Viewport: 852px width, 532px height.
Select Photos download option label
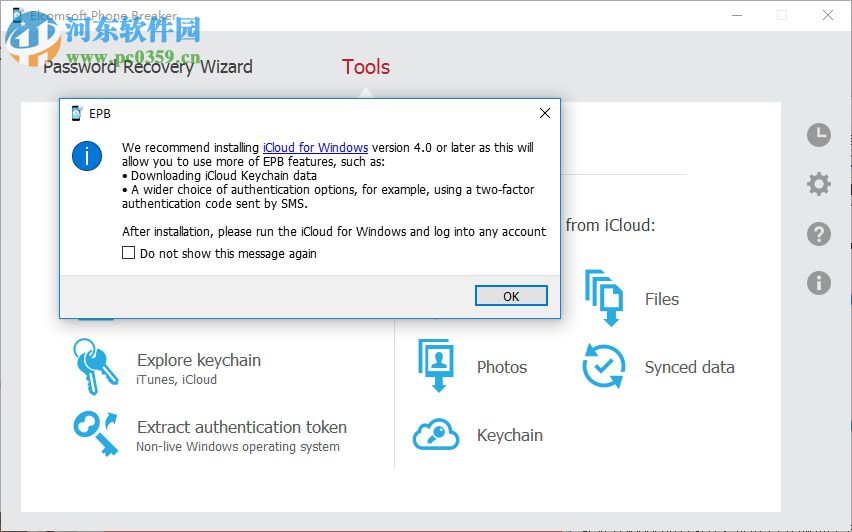(x=502, y=367)
